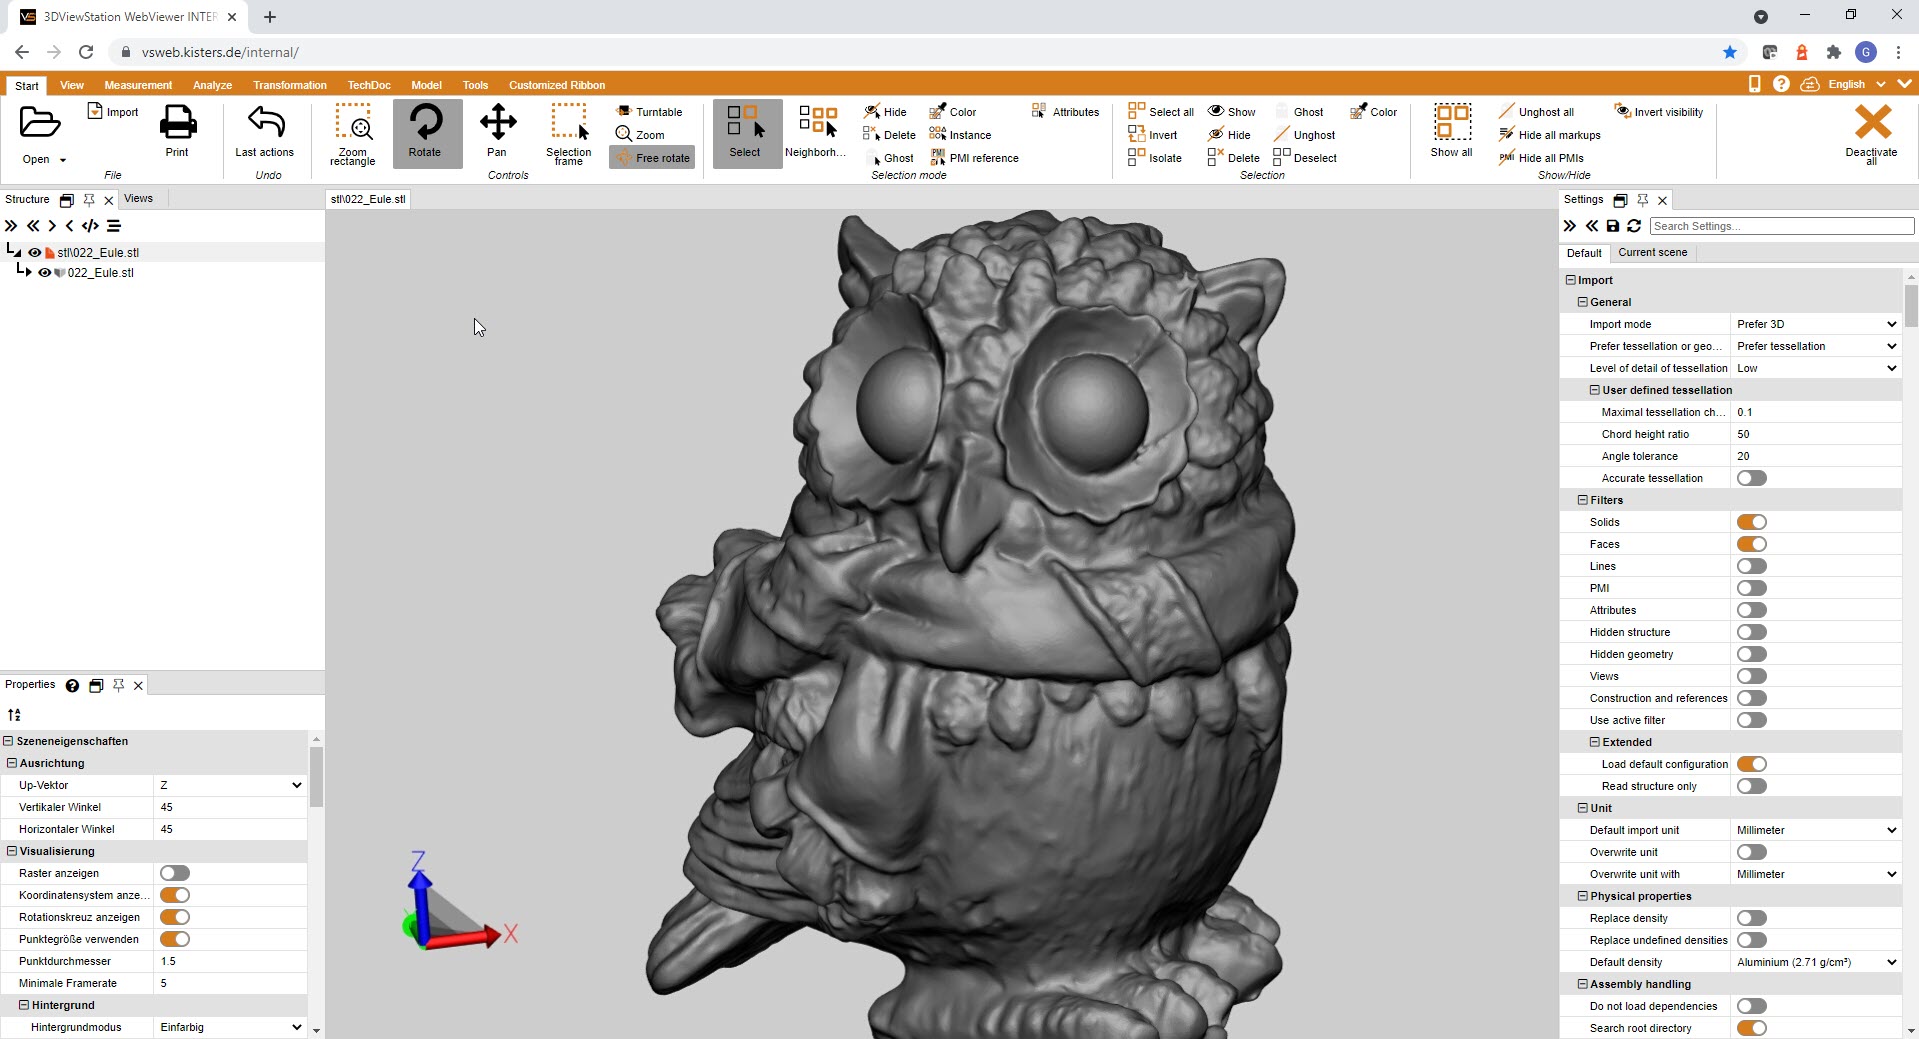Toggle Load default configuration switch
Viewport: 1919px width, 1039px height.
point(1752,764)
